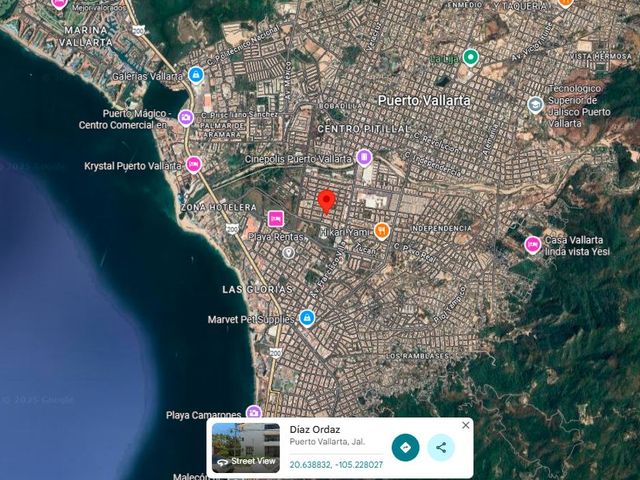Image resolution: width=640 pixels, height=480 pixels.
Task: Click the Independencia neighborhood label
Action: pos(441,229)
